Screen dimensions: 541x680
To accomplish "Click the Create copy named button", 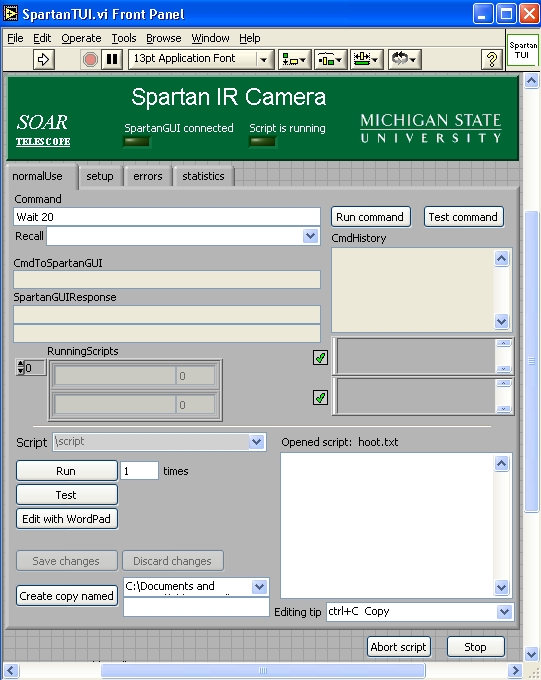I will click(x=66, y=596).
